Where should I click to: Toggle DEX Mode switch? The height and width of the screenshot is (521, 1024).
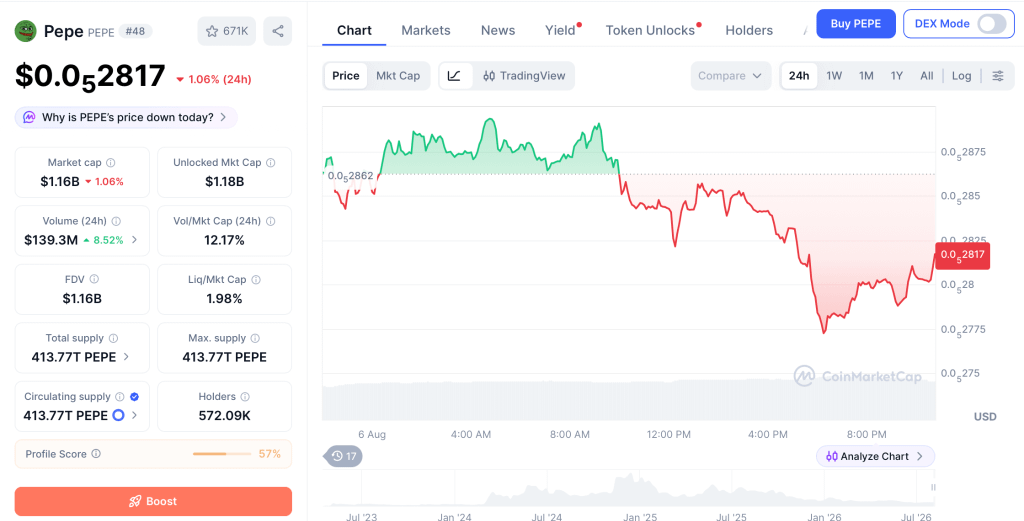(991, 24)
